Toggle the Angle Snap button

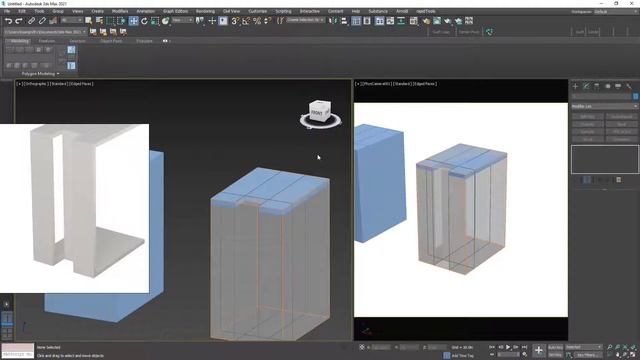coord(246,21)
